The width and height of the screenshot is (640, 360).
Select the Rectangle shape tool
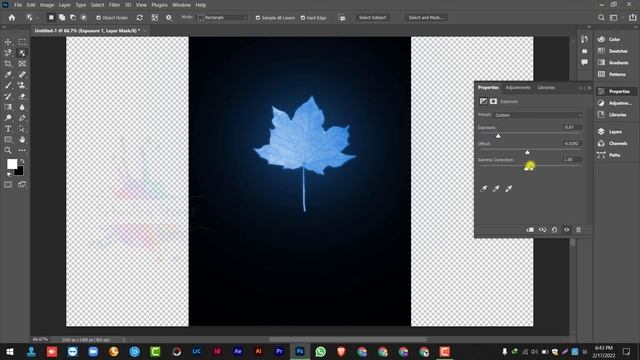(8, 140)
